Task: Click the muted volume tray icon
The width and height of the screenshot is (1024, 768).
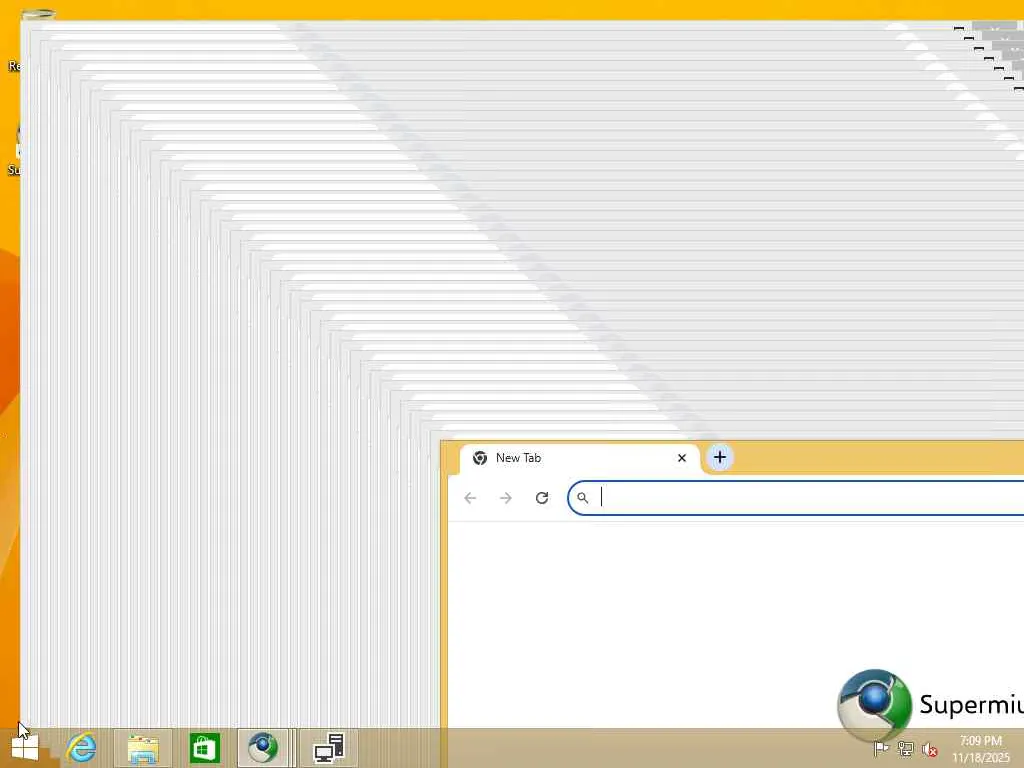Action: [x=930, y=749]
